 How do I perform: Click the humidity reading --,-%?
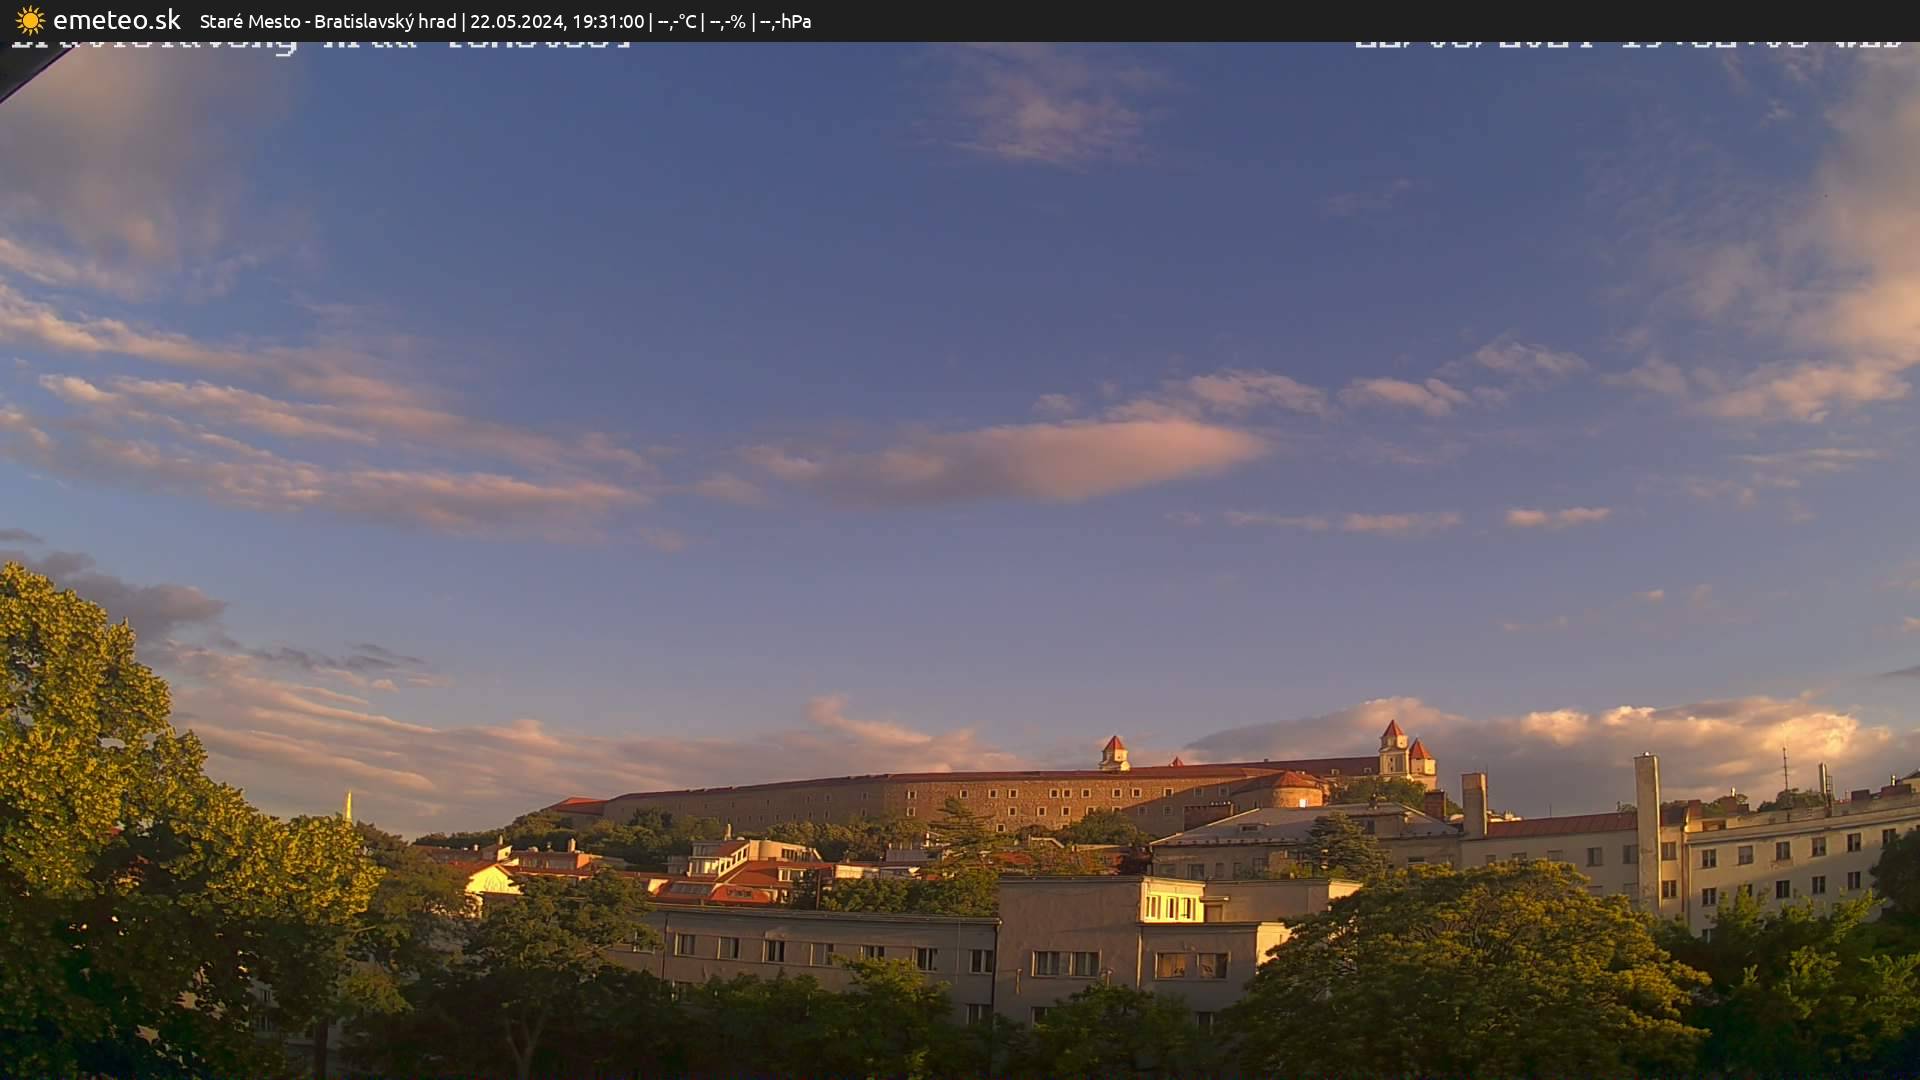[x=731, y=20]
